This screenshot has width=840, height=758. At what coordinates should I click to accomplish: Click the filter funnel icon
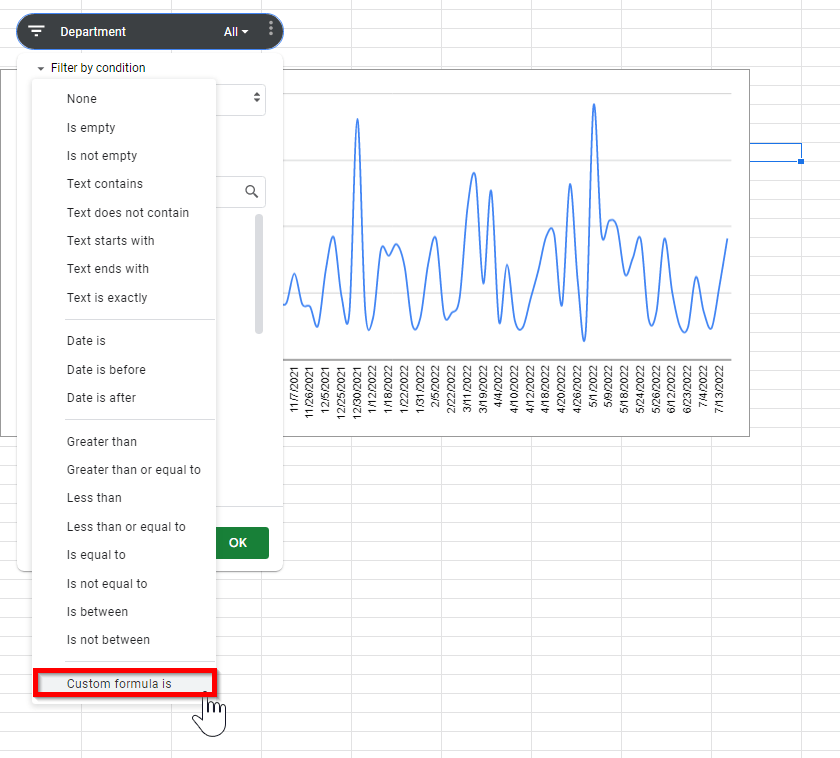pyautogui.click(x=36, y=31)
